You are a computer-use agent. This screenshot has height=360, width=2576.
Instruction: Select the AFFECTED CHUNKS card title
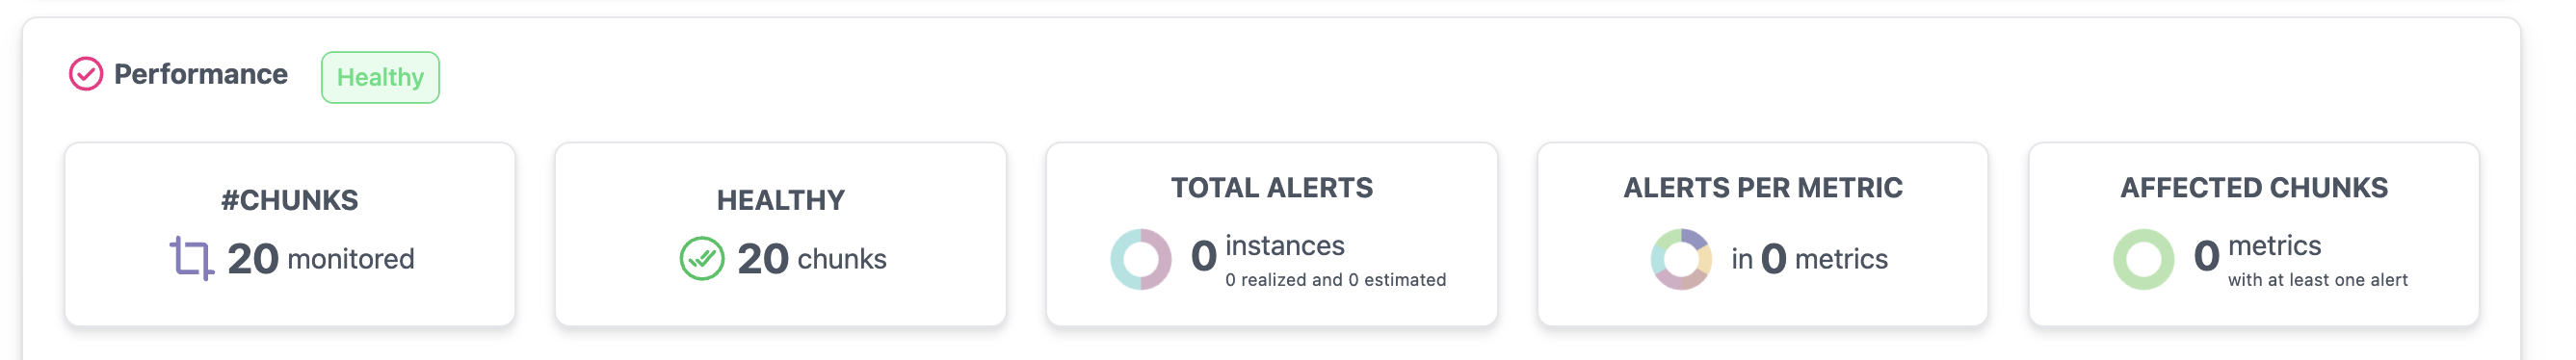coord(2254,188)
